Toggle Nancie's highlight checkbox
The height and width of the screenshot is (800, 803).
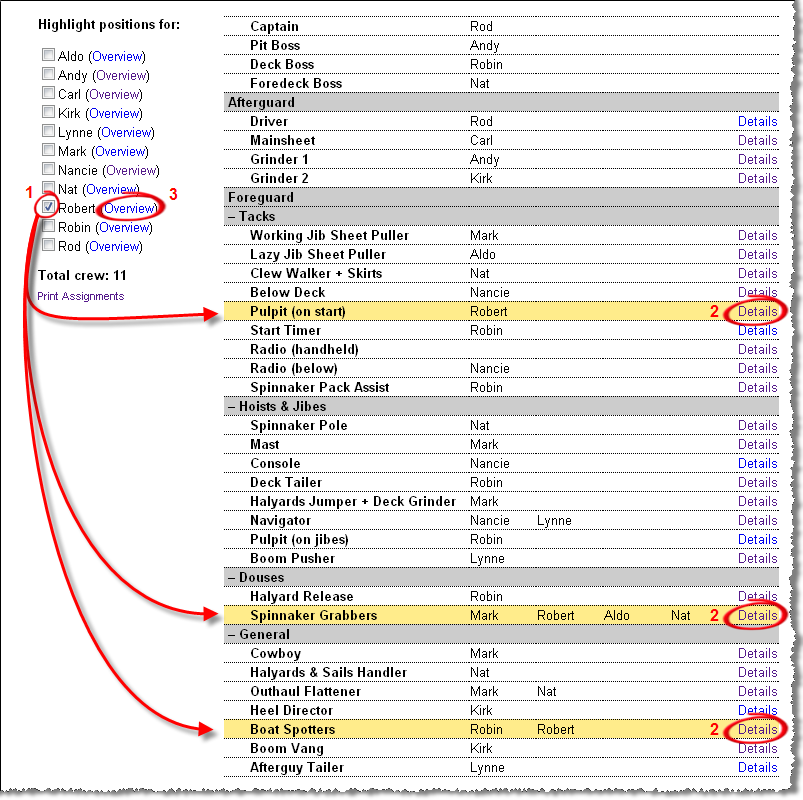coord(48,170)
